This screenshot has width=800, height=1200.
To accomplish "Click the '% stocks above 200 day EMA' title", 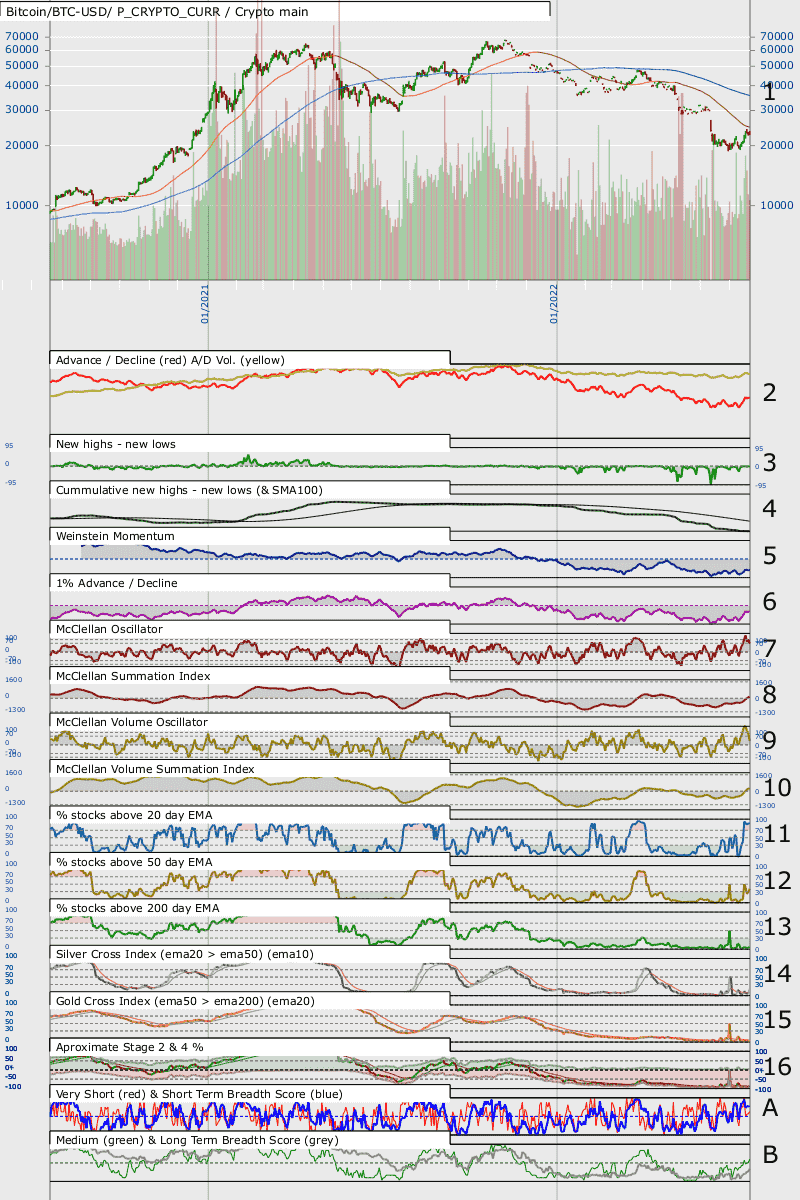I will point(137,908).
